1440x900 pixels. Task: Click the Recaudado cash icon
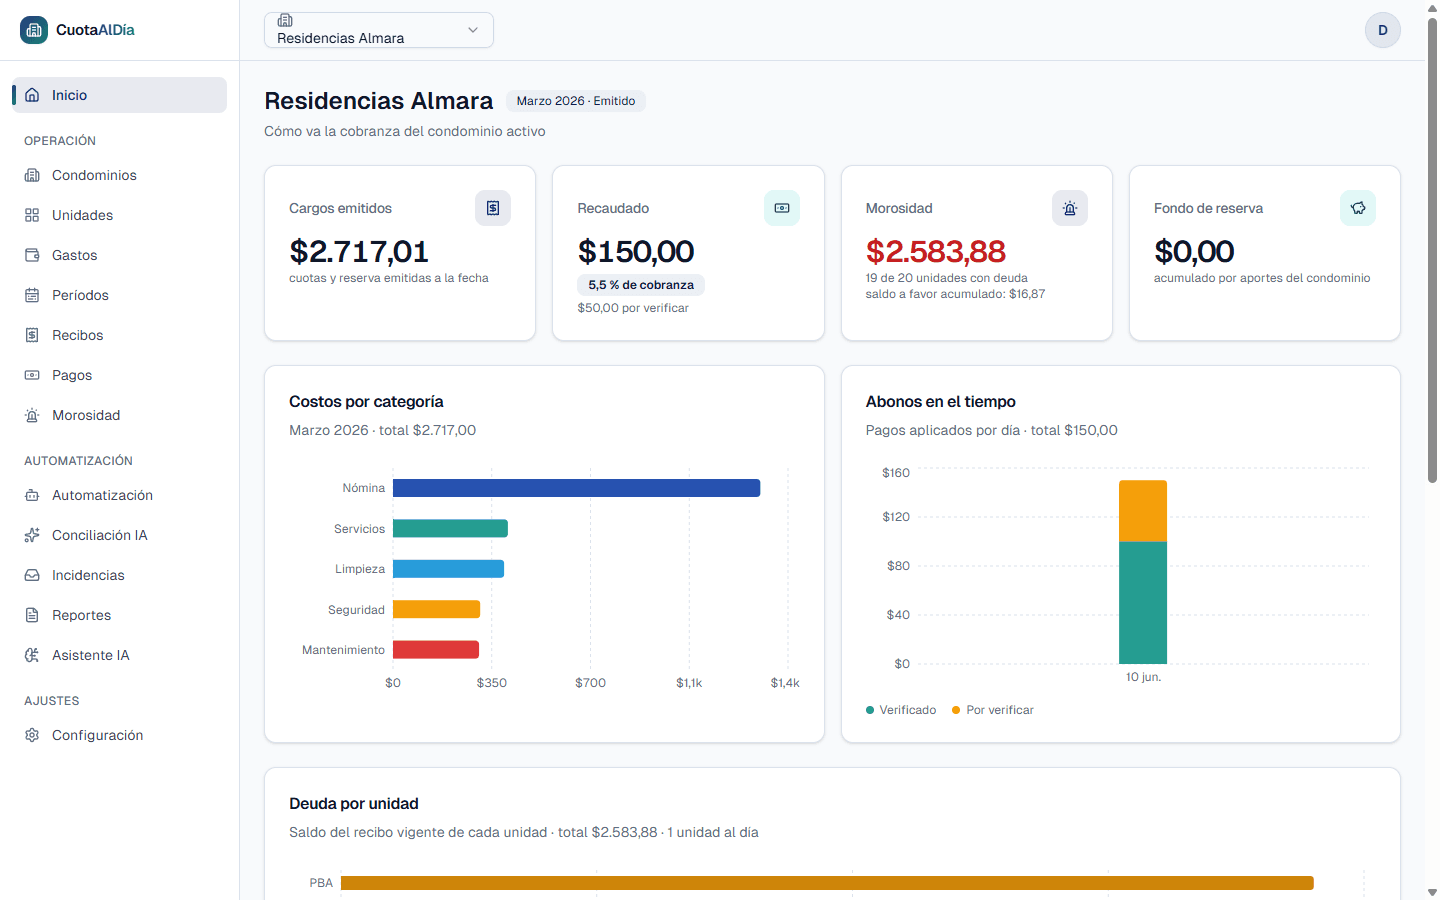[782, 208]
